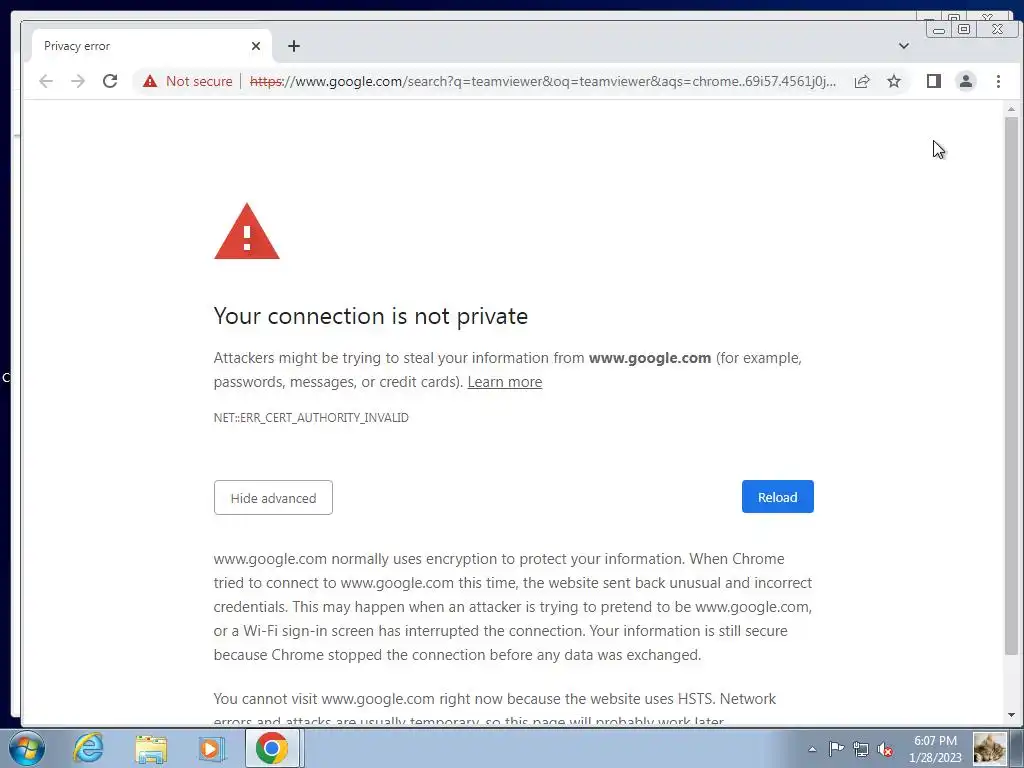Launch Internet Explorer from the taskbar
This screenshot has height=768, width=1024.
tap(88, 748)
